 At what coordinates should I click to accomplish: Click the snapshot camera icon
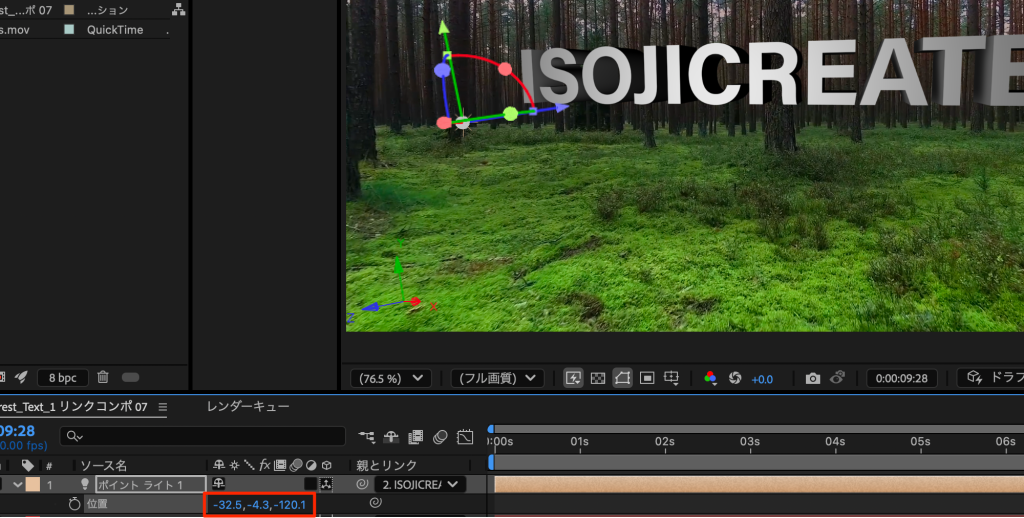click(x=813, y=378)
